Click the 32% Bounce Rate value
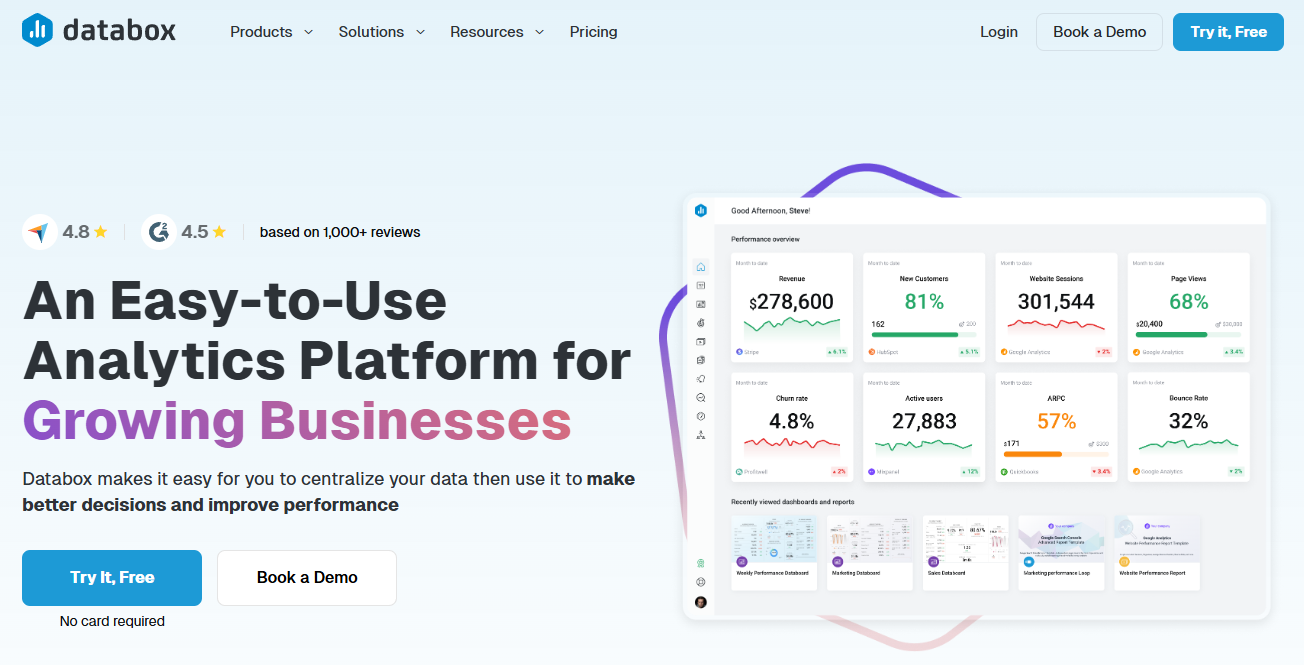 point(1188,421)
